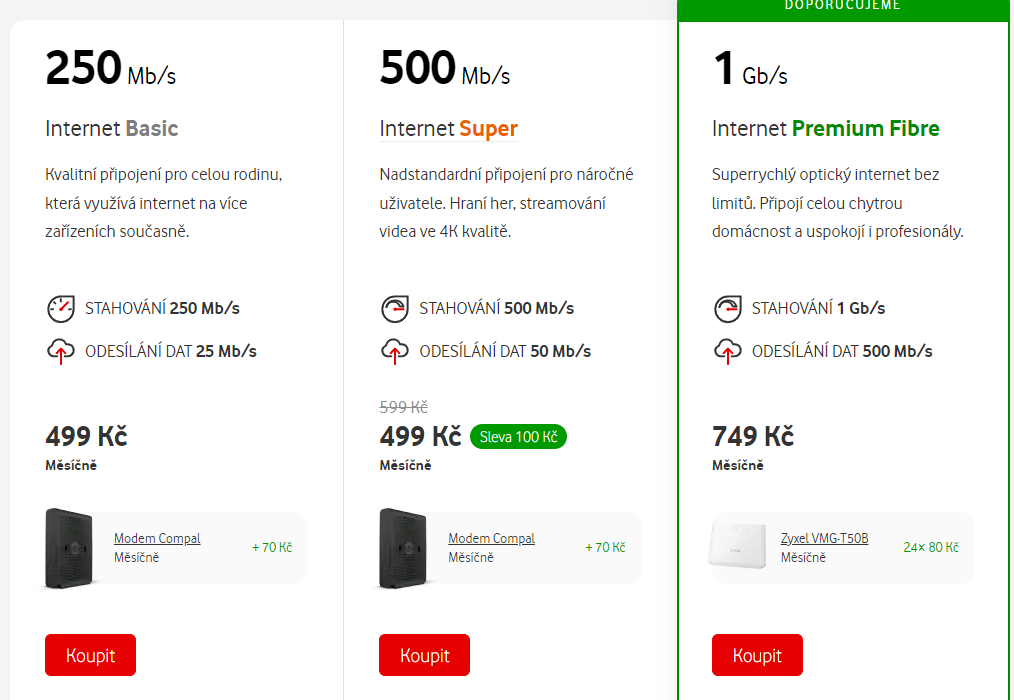Screen dimensions: 1014x700
Task: Click the Super plan upload cloud icon
Action: [395, 351]
